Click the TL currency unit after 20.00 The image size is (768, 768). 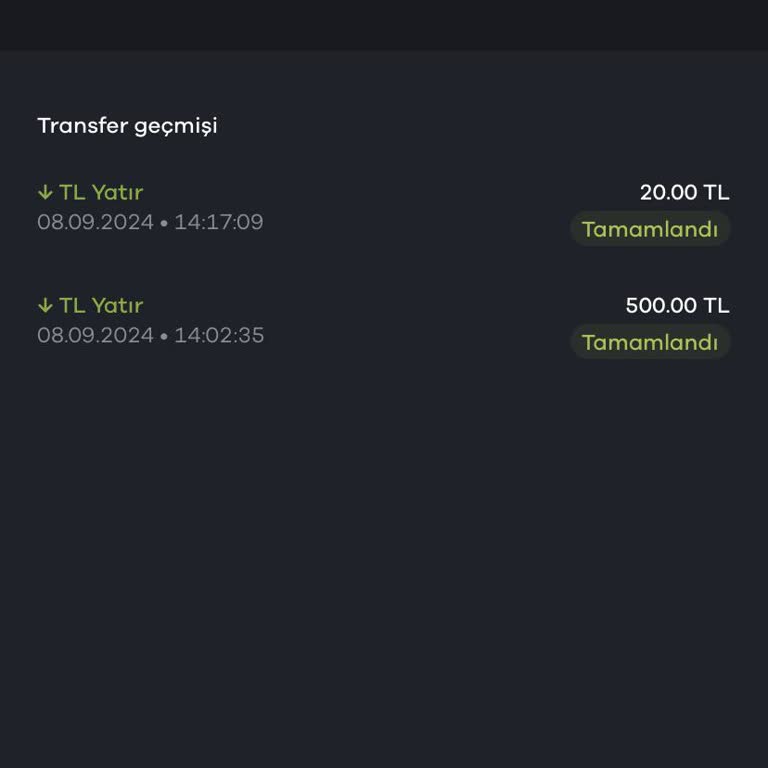point(716,193)
